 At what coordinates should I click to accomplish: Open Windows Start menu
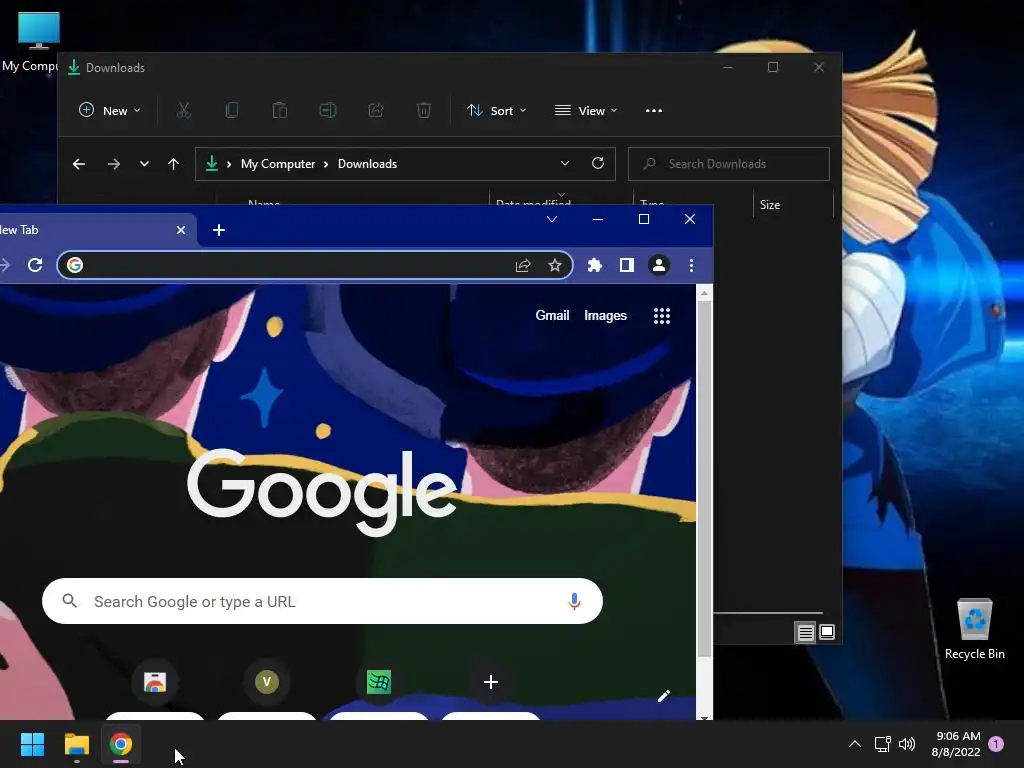[x=32, y=744]
